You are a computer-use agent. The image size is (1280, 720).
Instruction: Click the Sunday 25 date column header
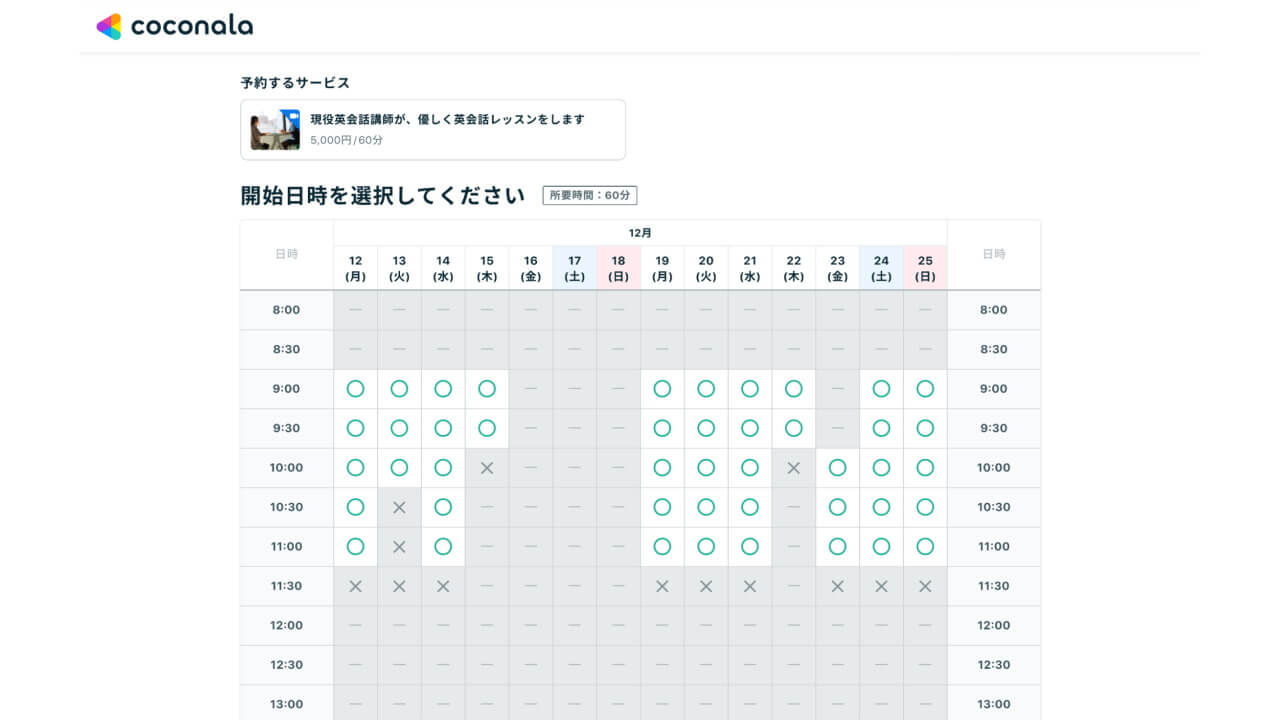[x=925, y=268]
